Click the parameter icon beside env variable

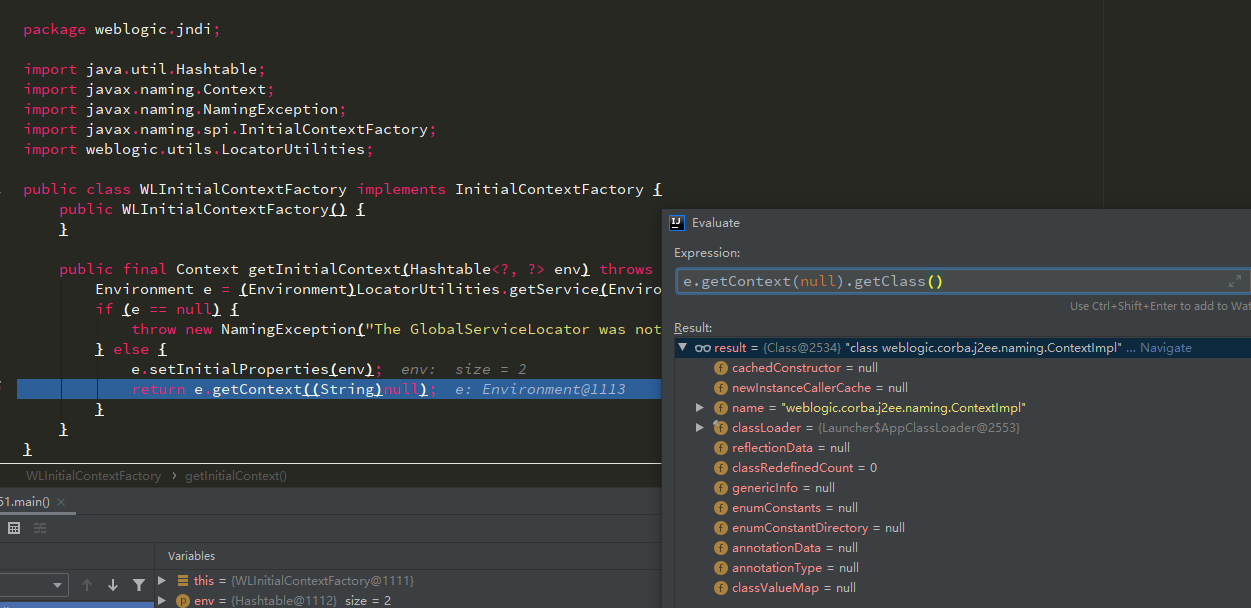click(183, 601)
